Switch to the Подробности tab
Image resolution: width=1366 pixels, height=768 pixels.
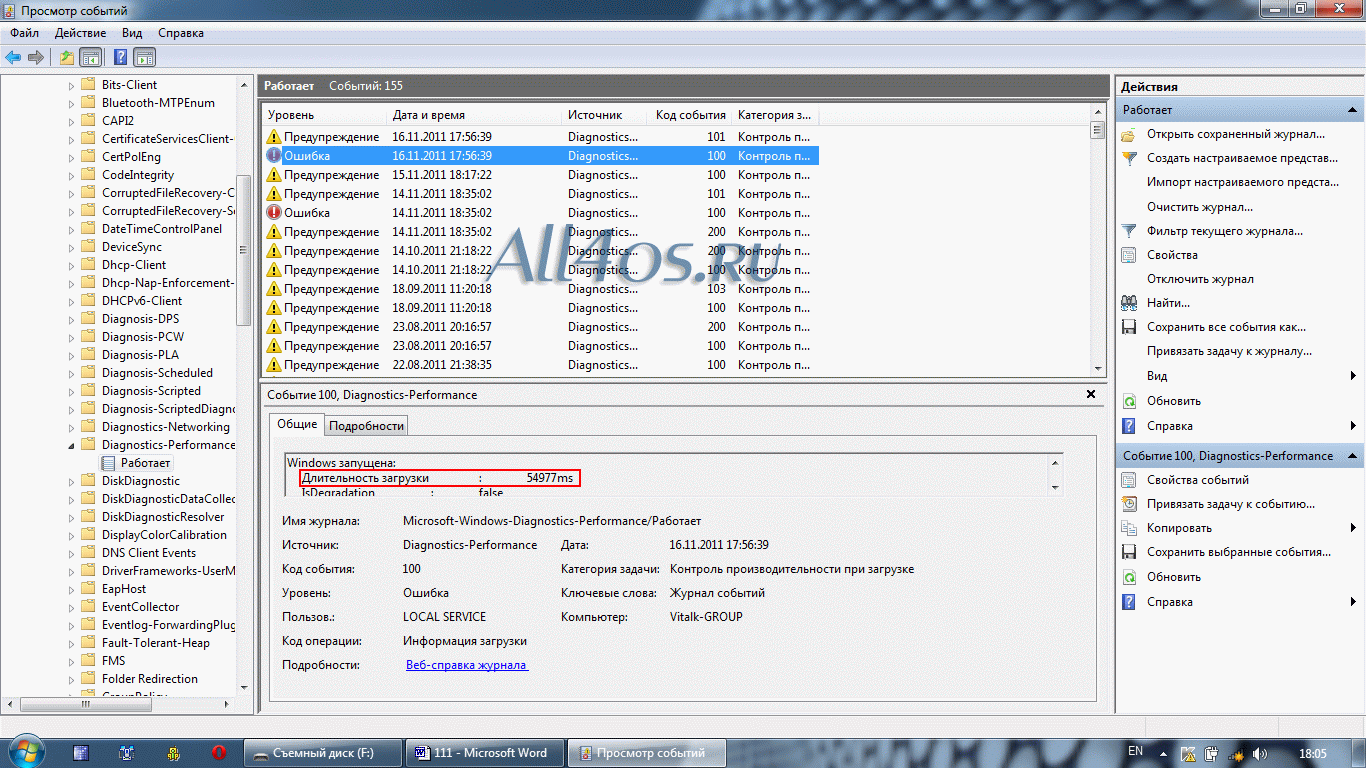click(367, 425)
